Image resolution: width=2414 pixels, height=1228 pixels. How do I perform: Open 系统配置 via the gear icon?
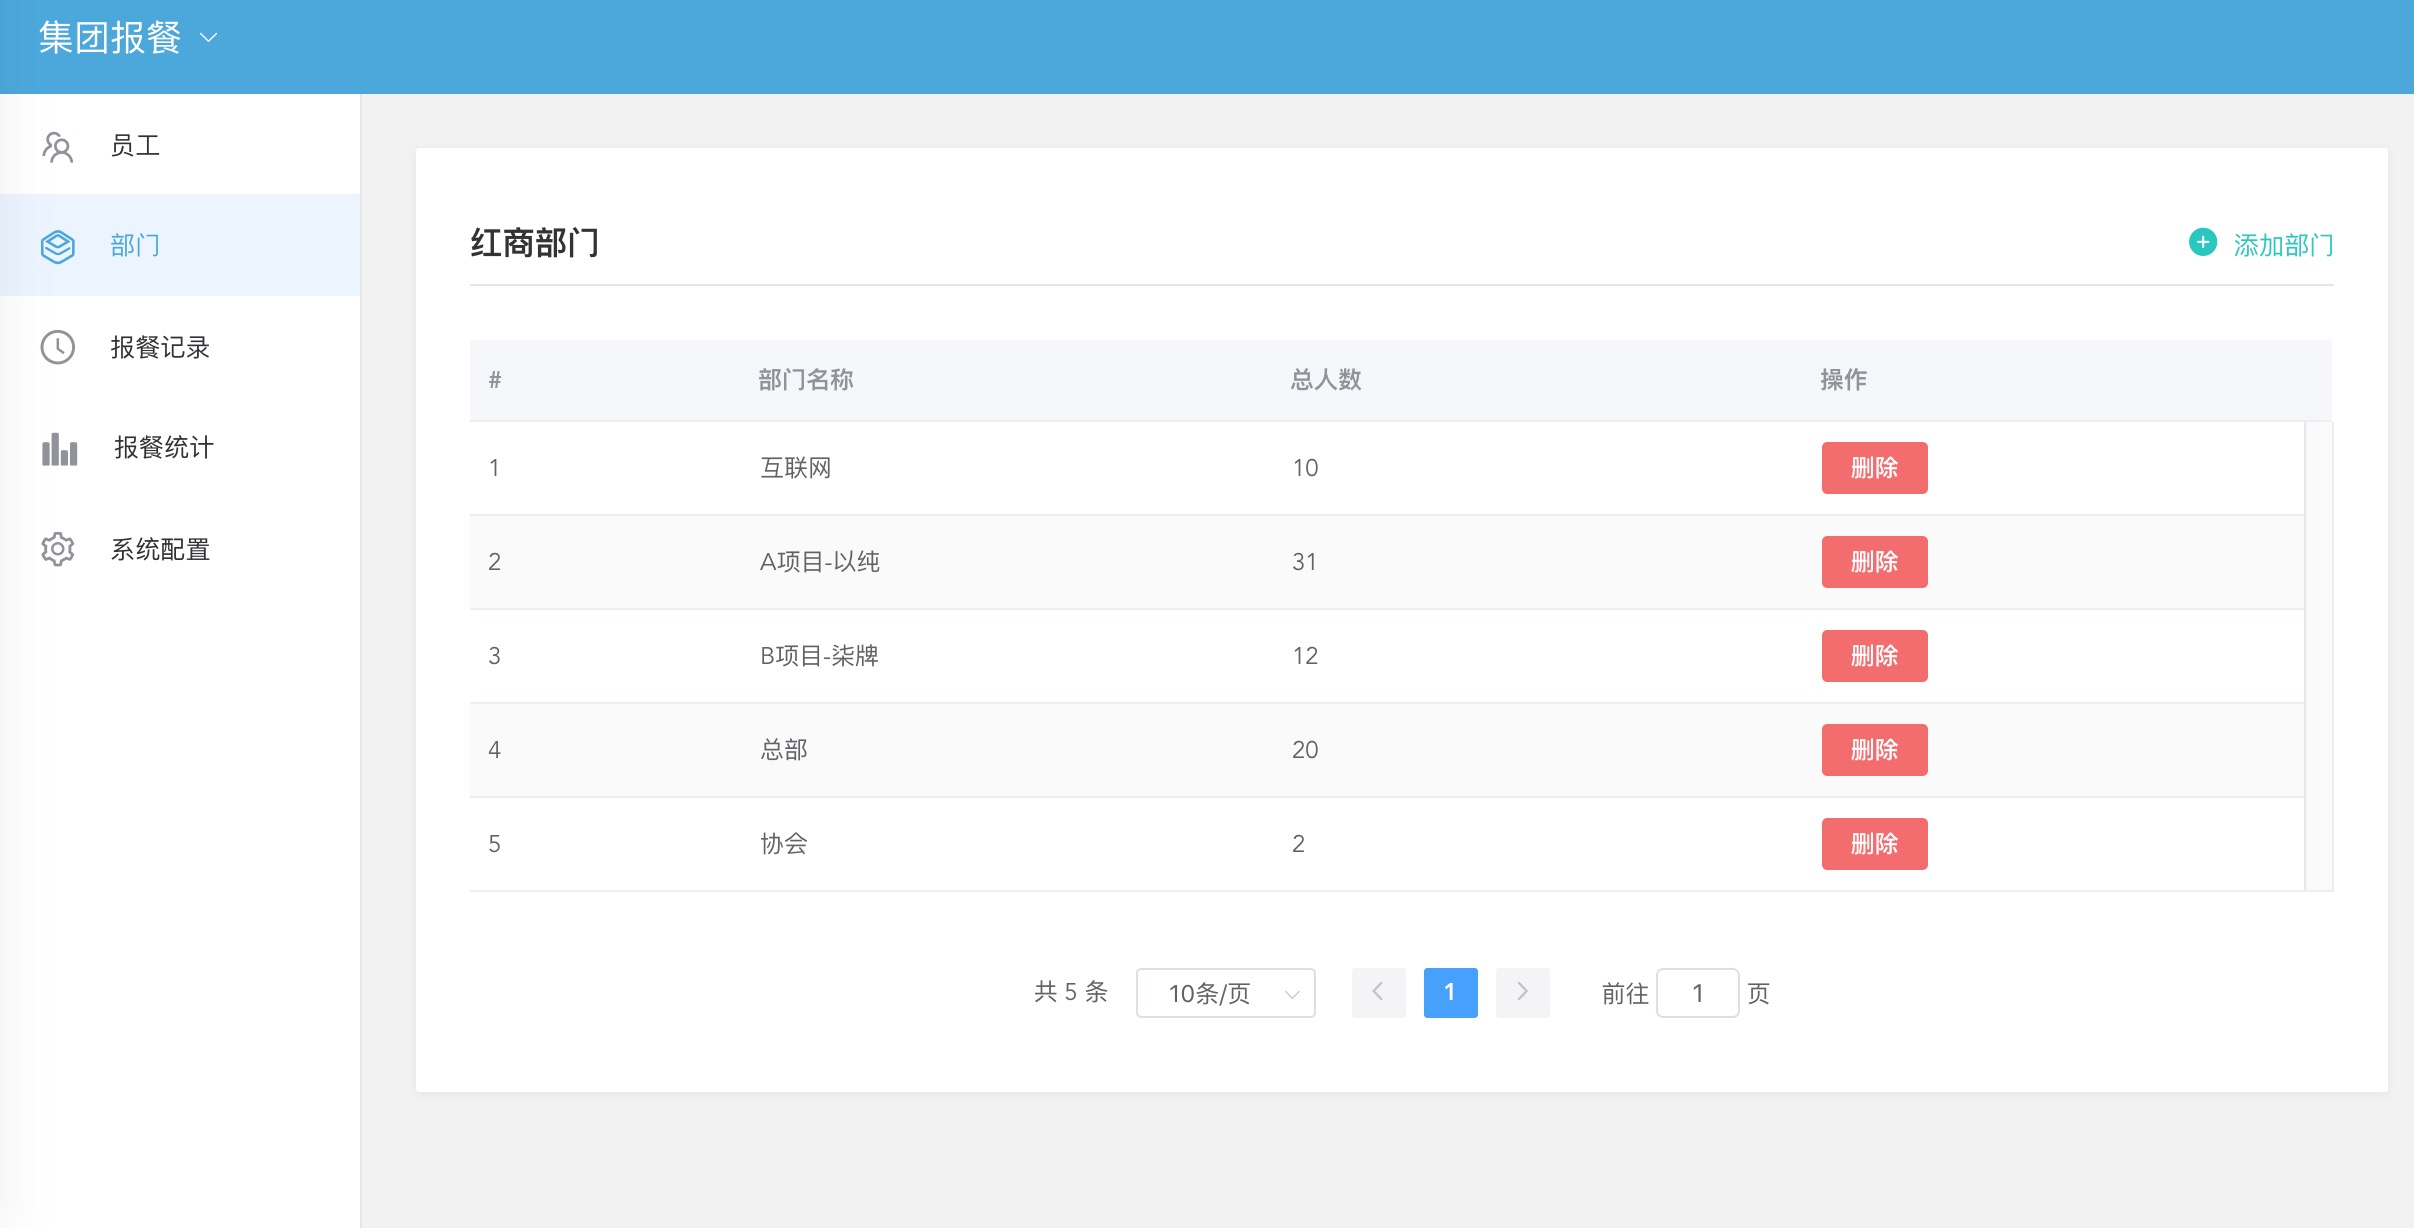tap(57, 549)
